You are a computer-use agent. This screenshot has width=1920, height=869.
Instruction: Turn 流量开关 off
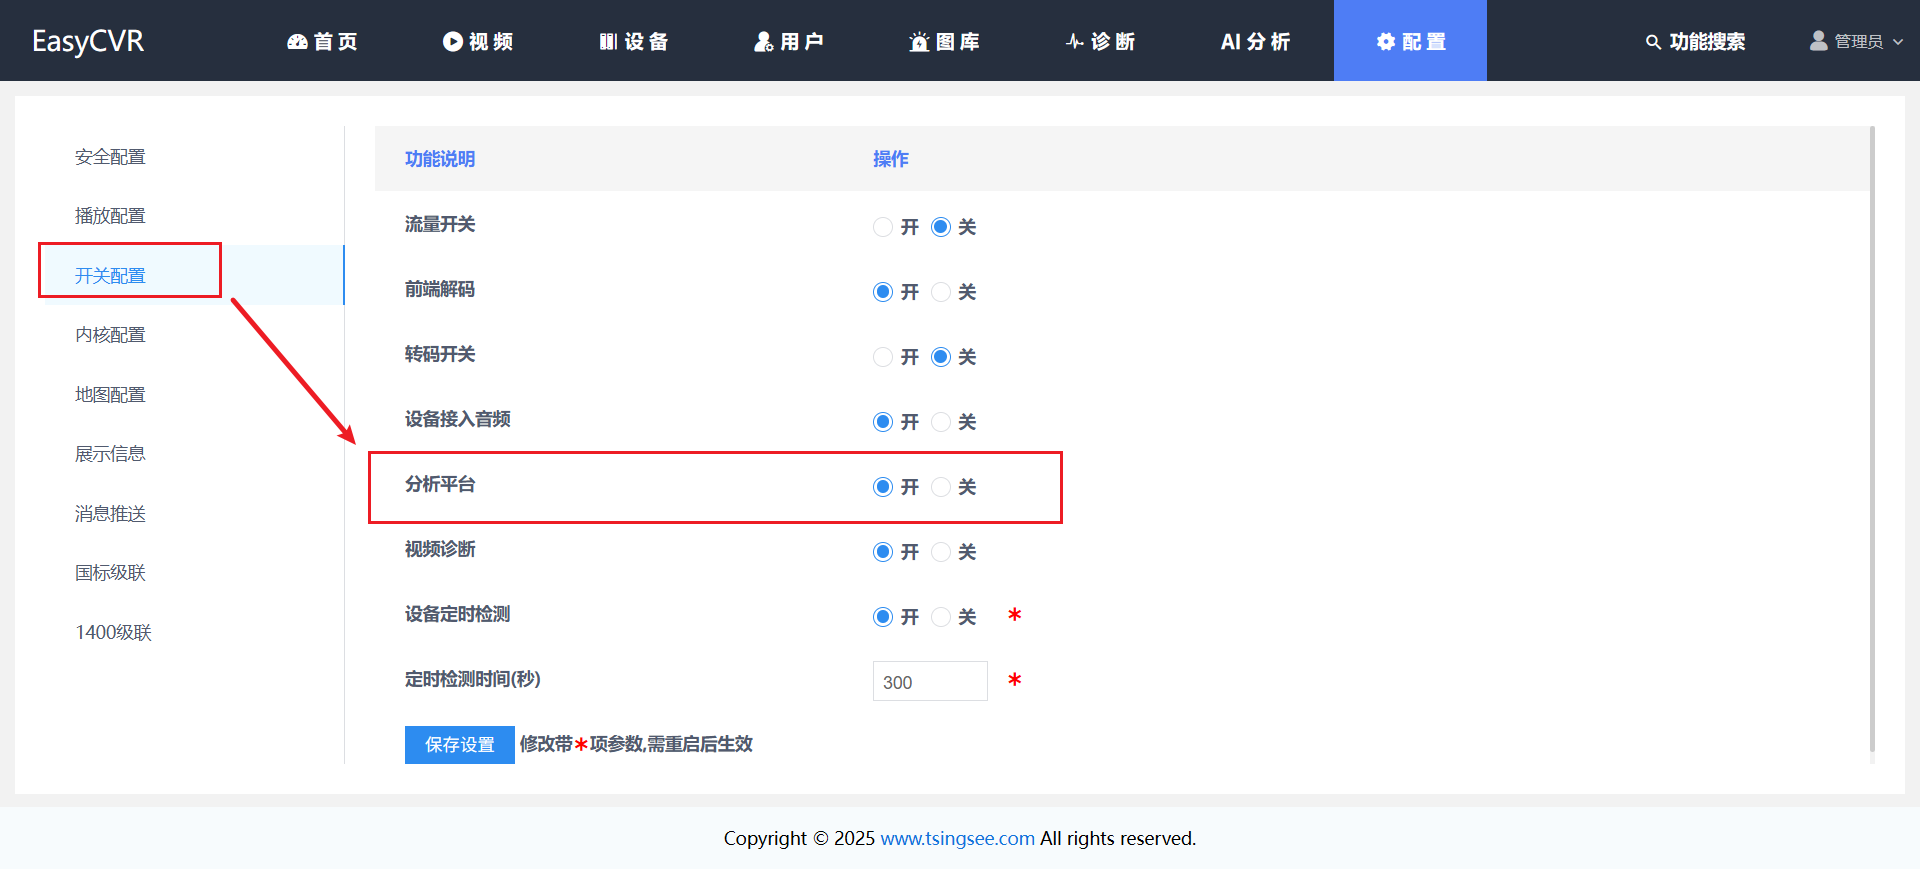(x=940, y=227)
